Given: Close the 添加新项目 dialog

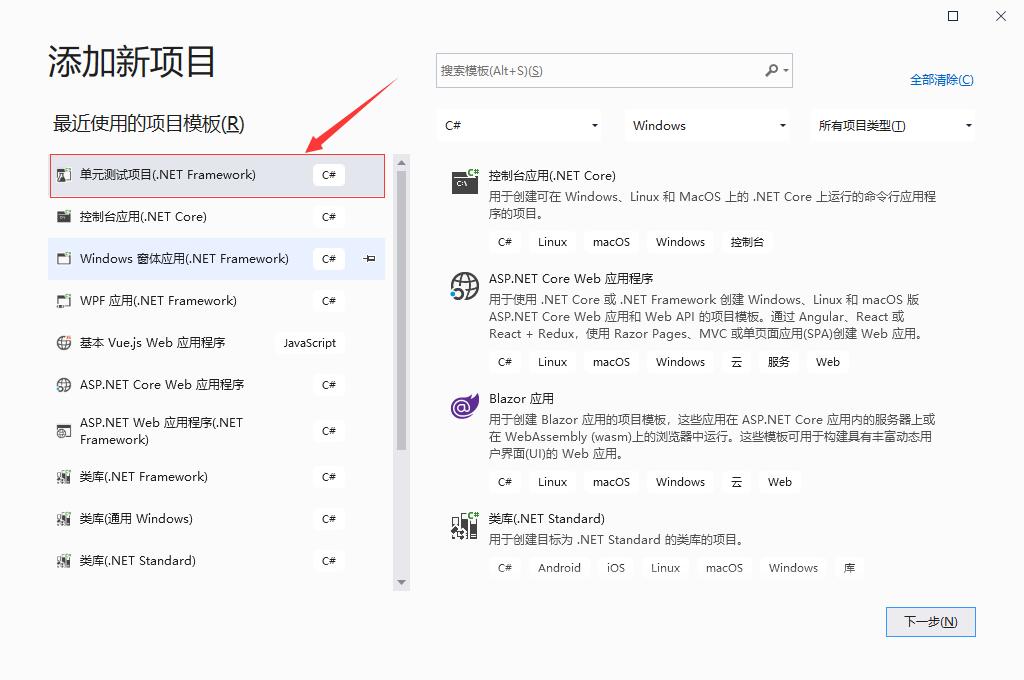Looking at the screenshot, I should coord(1000,16).
